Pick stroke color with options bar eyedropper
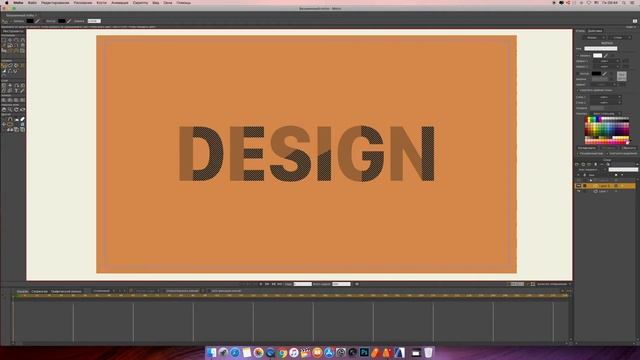 tap(69, 21)
